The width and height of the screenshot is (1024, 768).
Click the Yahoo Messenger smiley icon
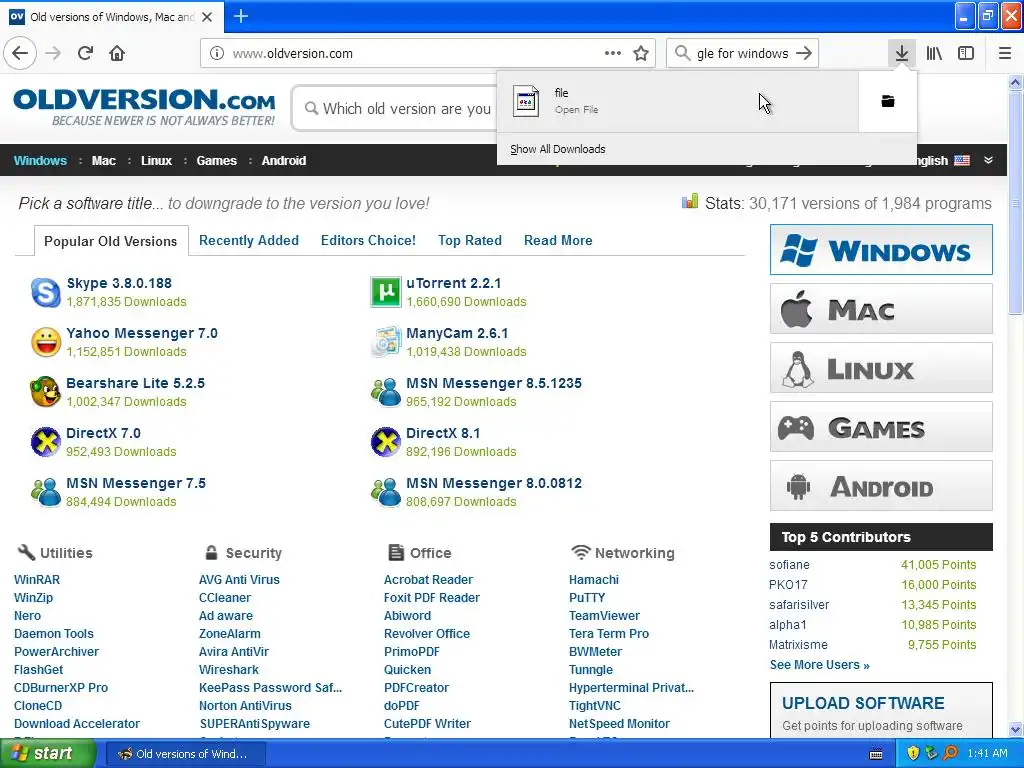46,342
